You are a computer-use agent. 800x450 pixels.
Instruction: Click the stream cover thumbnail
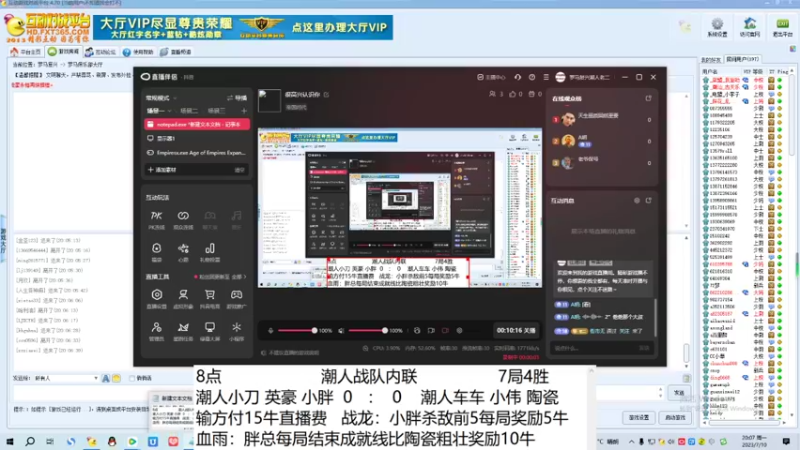269,101
